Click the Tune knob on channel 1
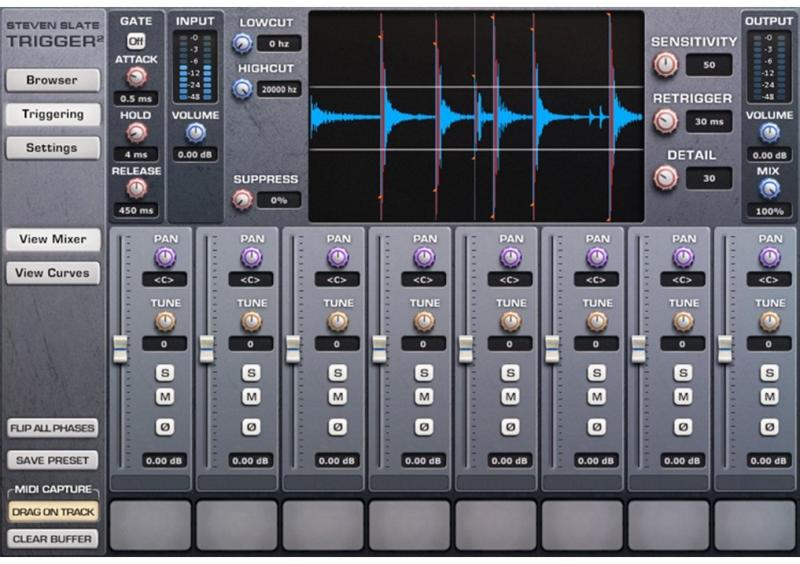Image resolution: width=800 pixels, height=564 pixels. [x=165, y=322]
